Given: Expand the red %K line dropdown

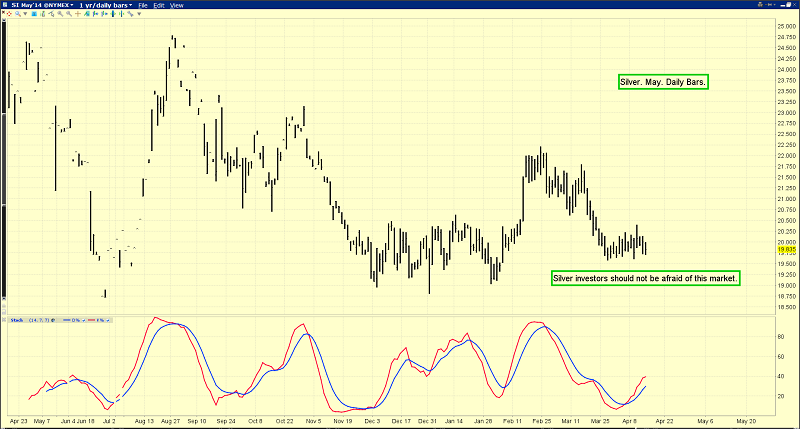Looking at the screenshot, I should point(107,320).
